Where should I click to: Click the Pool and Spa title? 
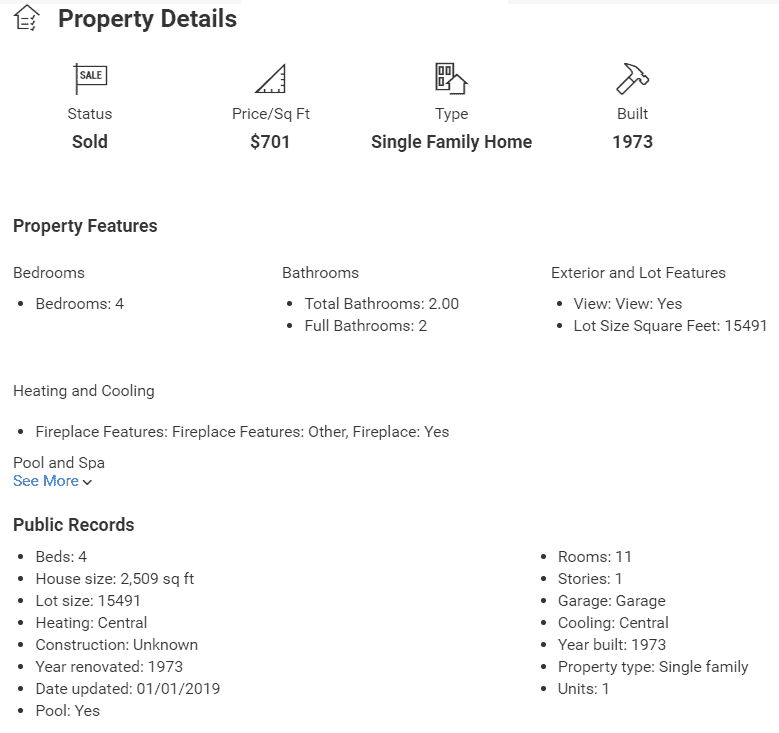pos(59,463)
